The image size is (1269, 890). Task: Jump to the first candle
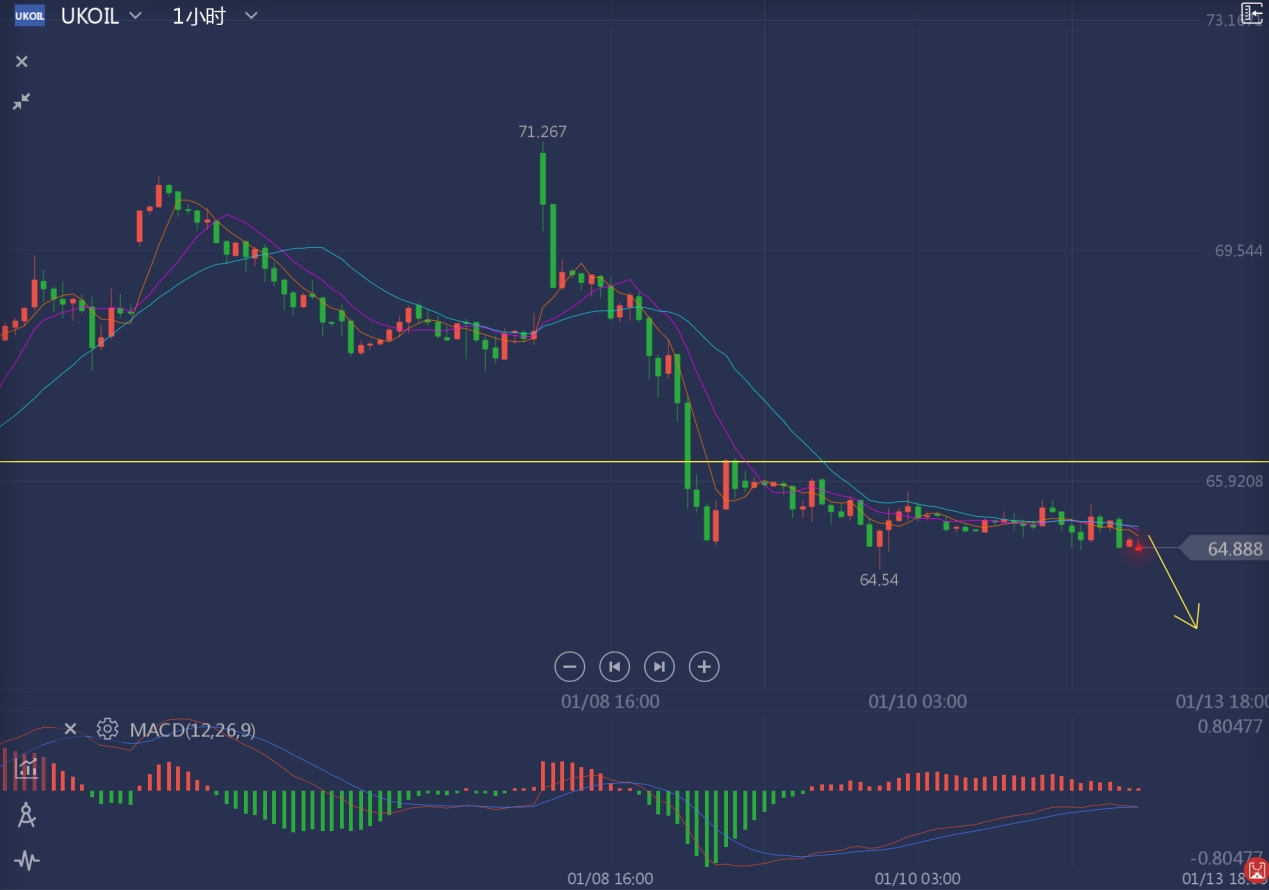coord(614,666)
